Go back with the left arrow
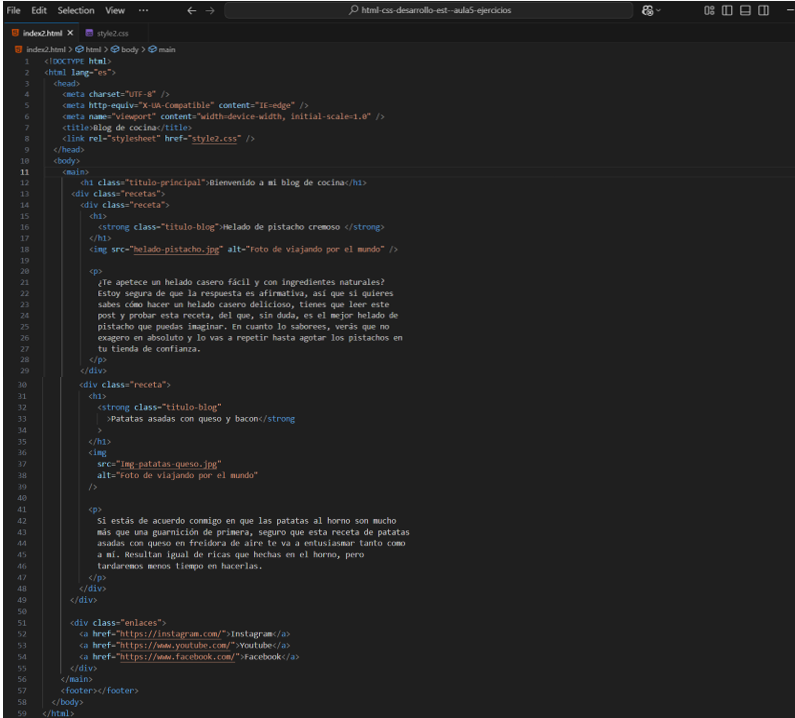 [x=192, y=10]
